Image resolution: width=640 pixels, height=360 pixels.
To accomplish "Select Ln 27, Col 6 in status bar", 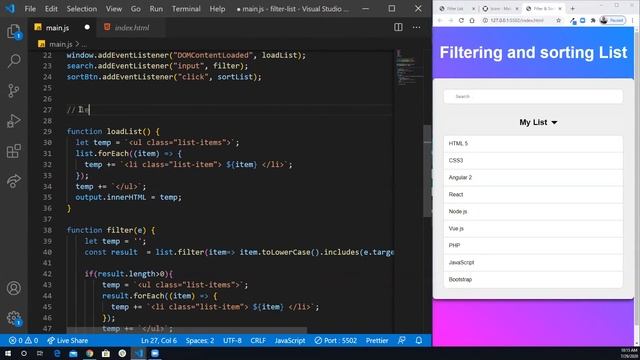I will [x=159, y=340].
